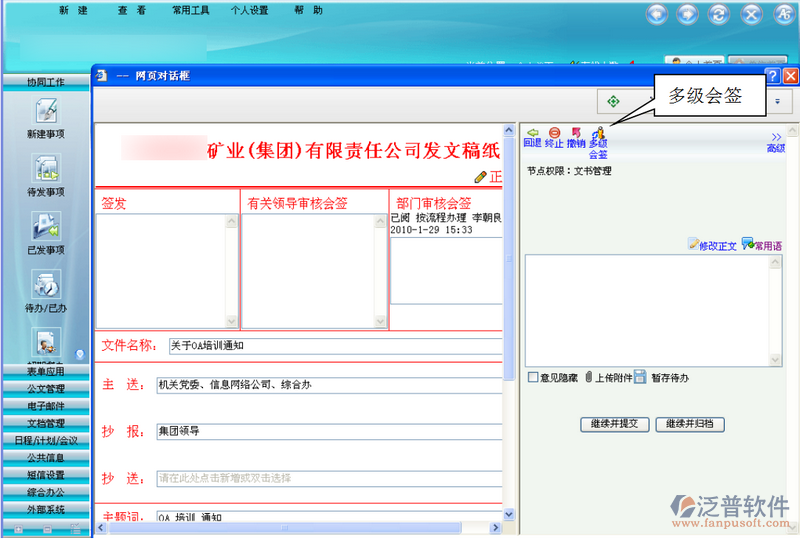Click the 撤销 (revoke) icon
This screenshot has height=539, width=800.
coord(576,132)
